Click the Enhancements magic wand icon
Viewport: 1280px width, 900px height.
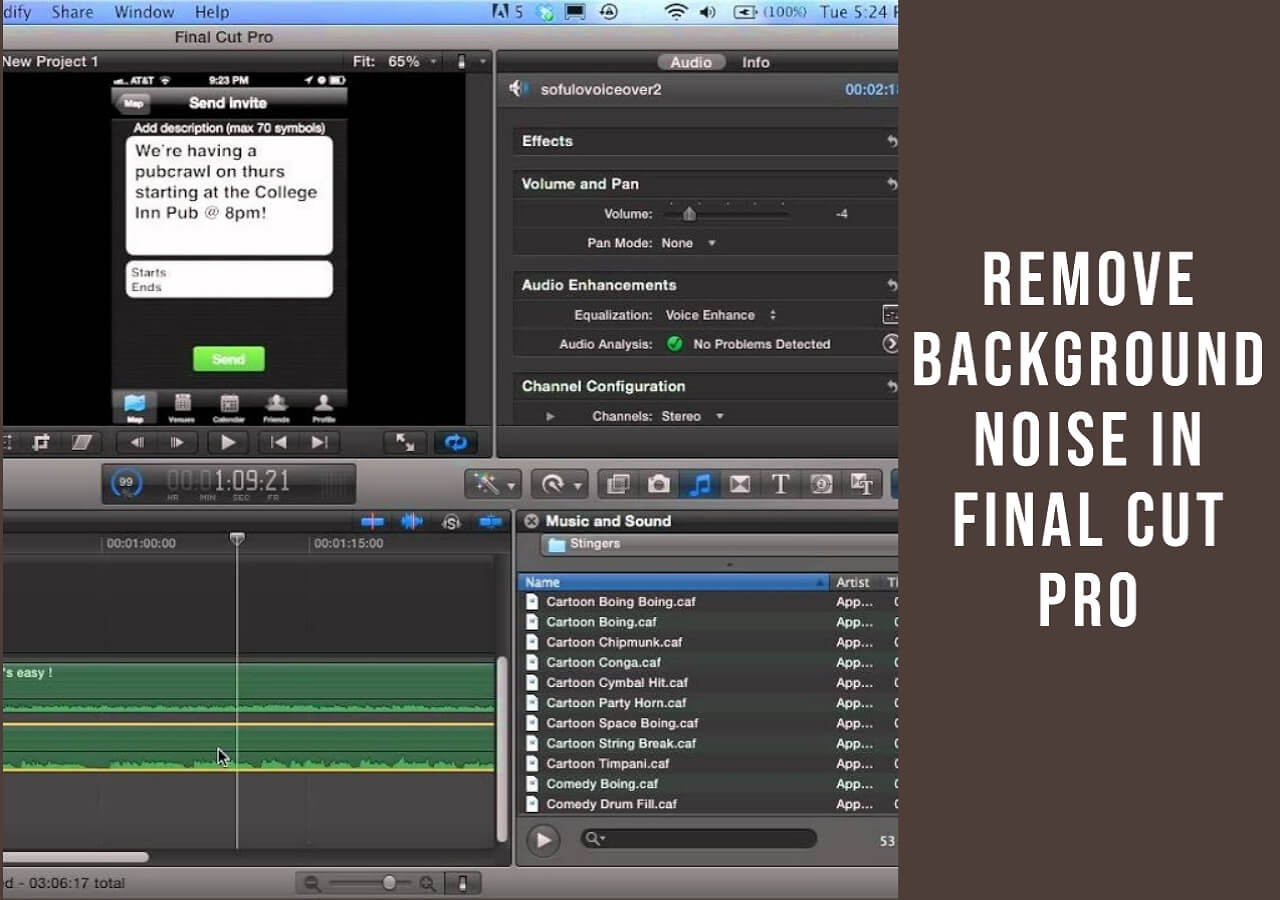point(492,484)
